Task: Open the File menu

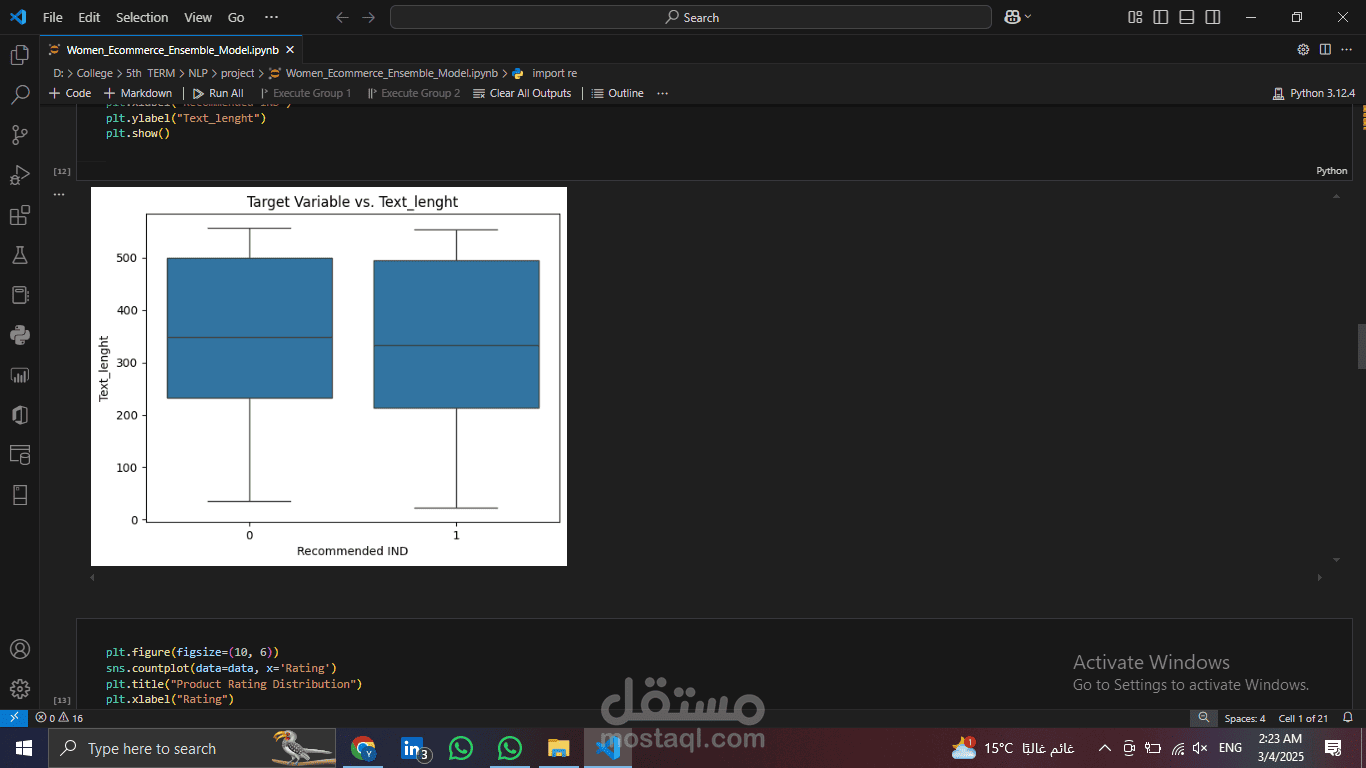Action: click(53, 17)
